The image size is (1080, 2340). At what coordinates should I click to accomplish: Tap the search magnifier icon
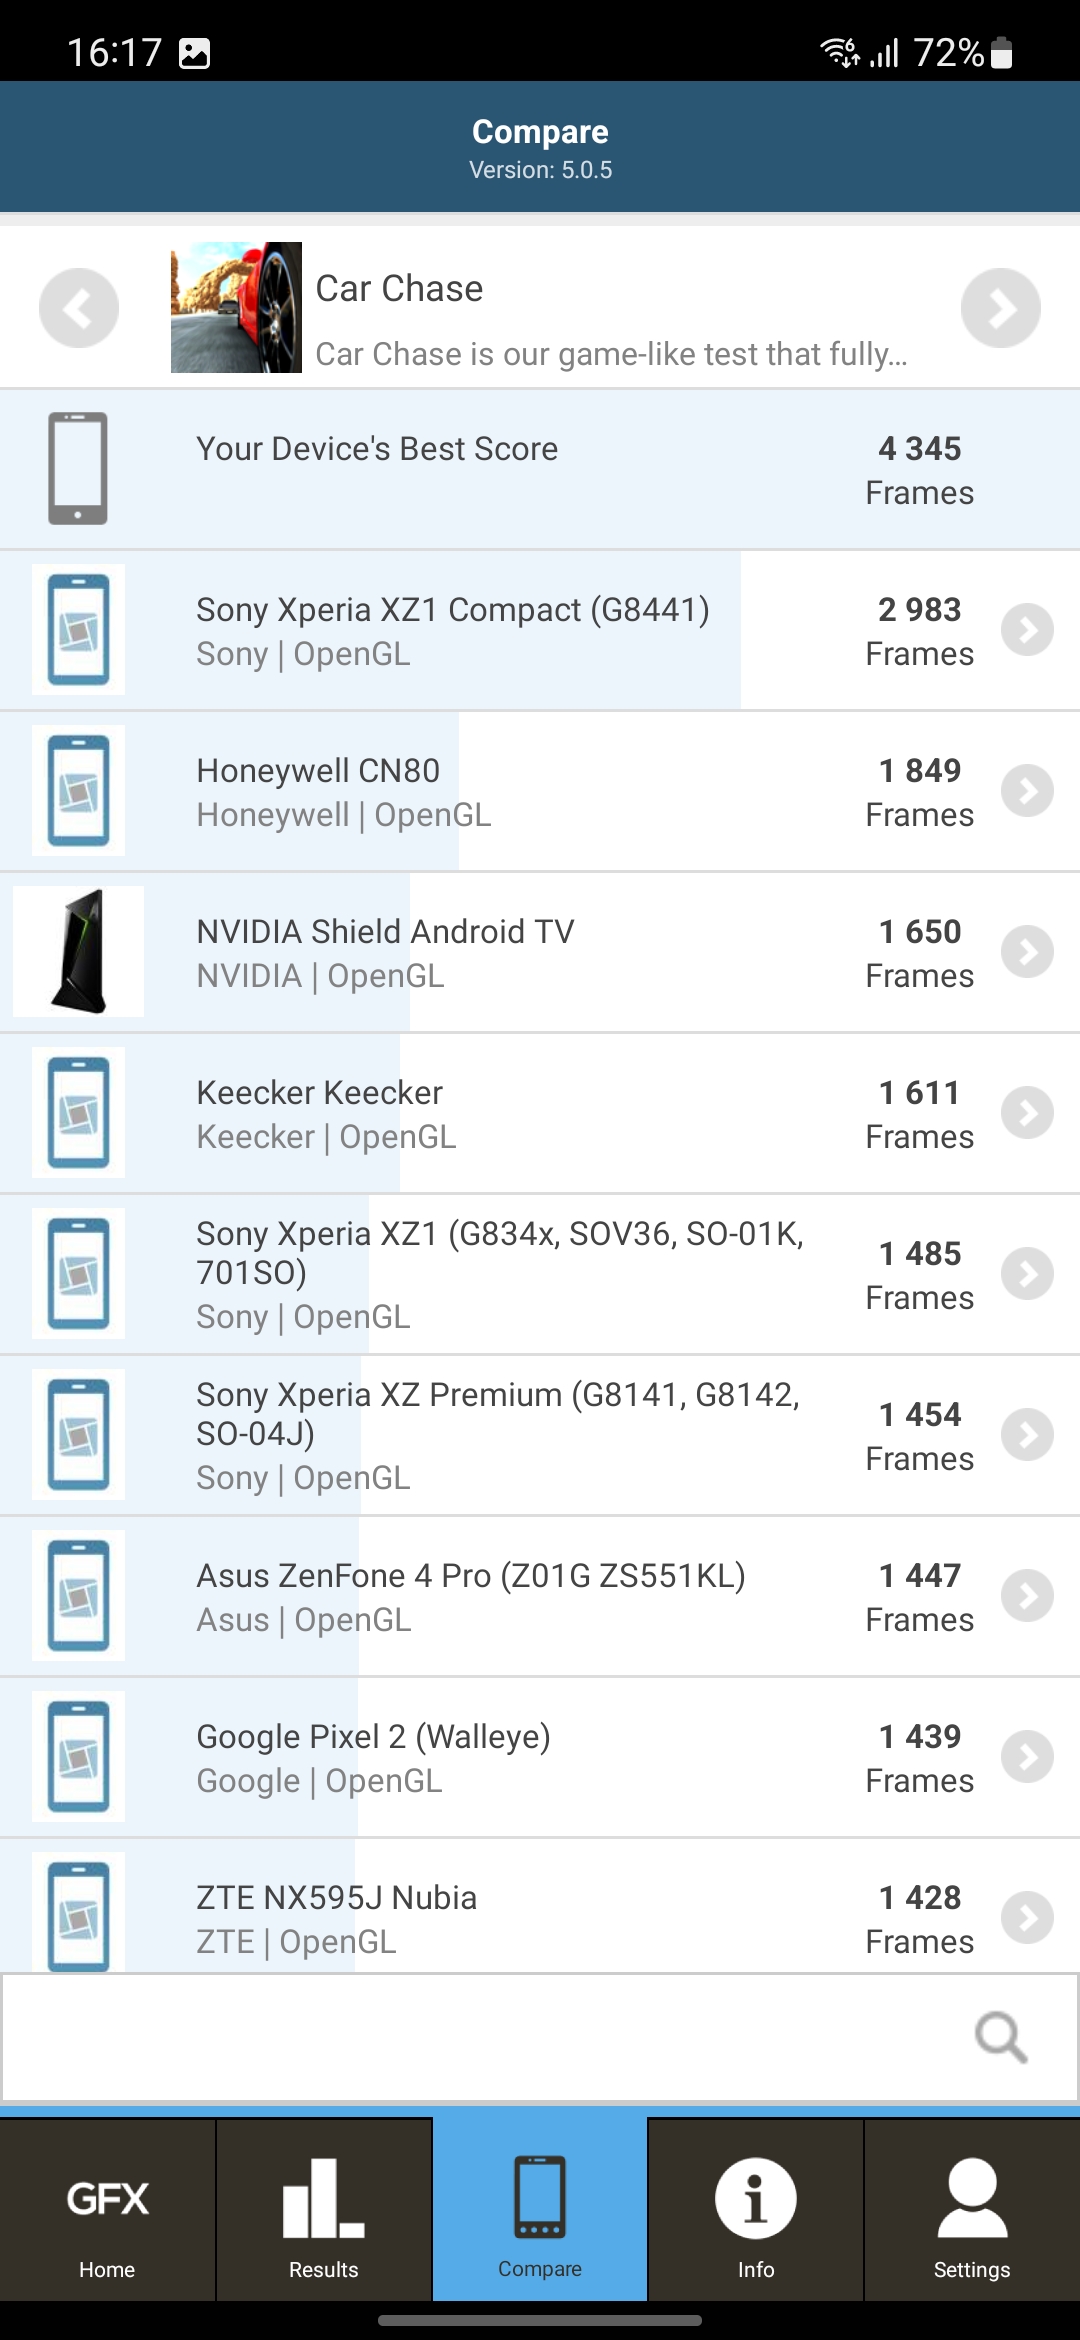click(1000, 2037)
